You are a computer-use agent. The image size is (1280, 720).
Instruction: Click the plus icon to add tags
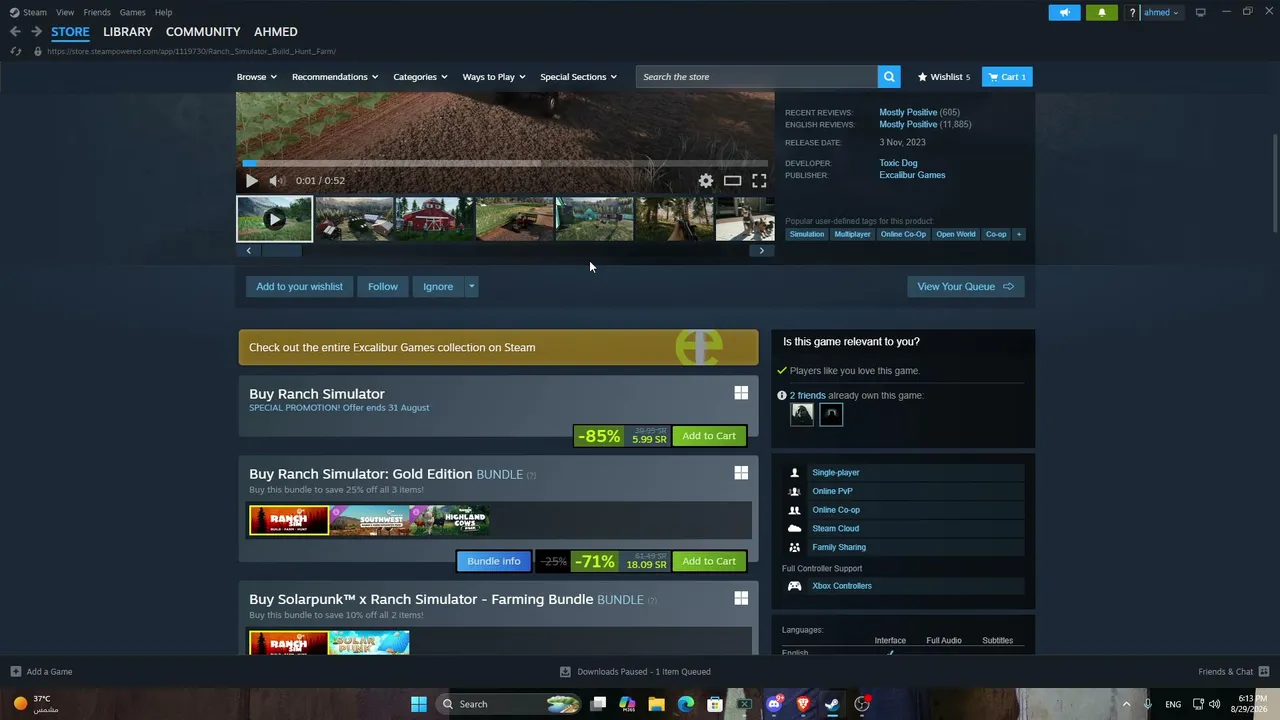(1019, 234)
